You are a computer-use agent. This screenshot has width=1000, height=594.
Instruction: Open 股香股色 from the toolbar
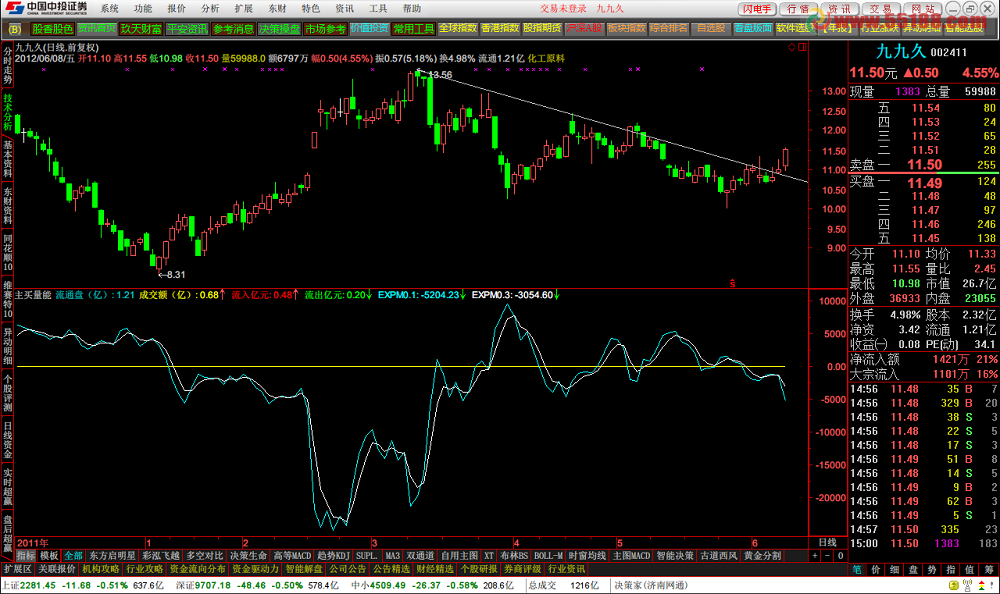pyautogui.click(x=53, y=29)
